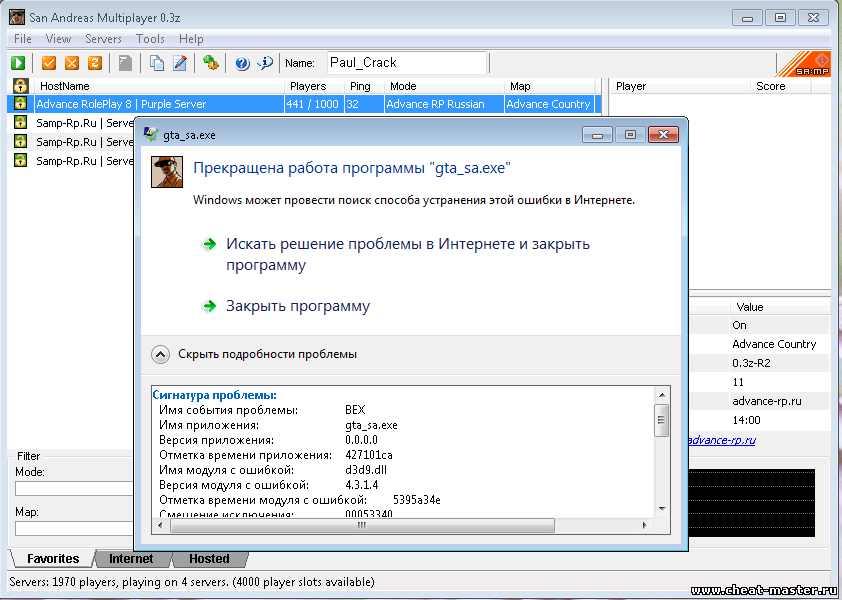Viewport: 842px width, 600px height.
Task: Click the orange refresh server icon
Action: click(x=95, y=63)
